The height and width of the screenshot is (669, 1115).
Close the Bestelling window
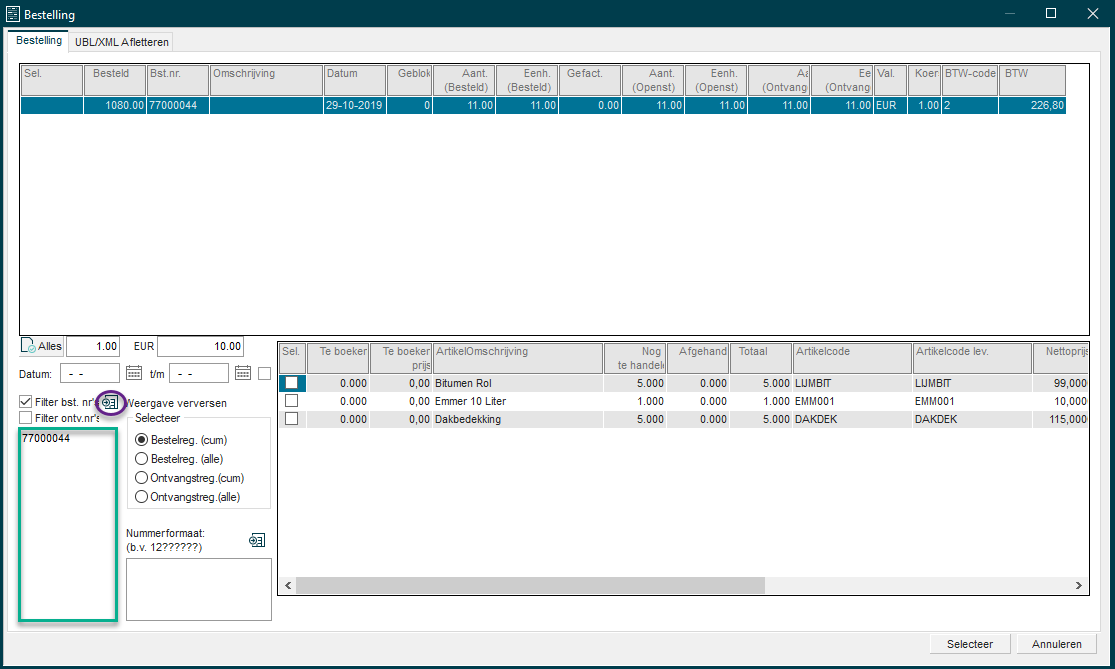coord(1093,14)
